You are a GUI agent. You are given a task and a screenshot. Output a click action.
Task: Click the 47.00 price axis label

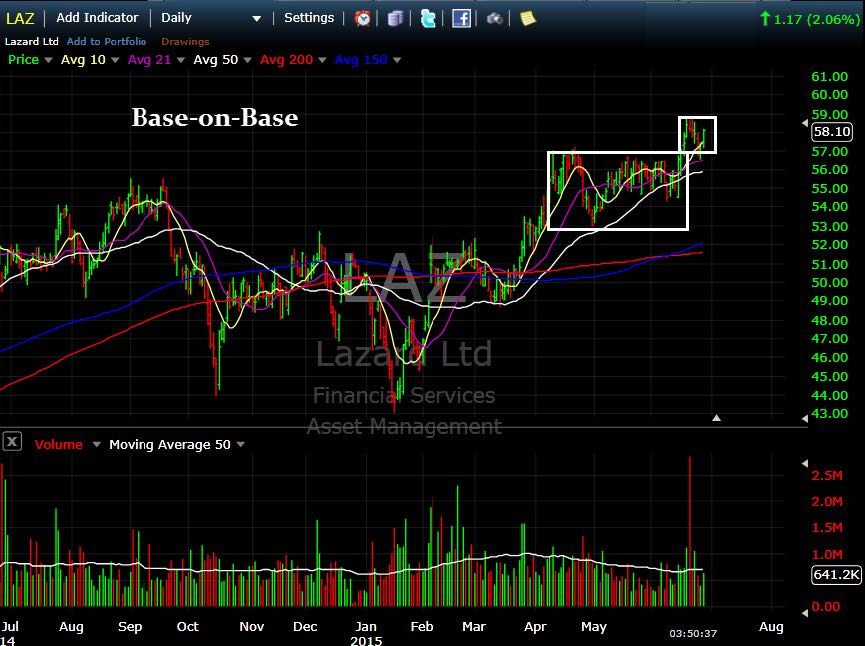tap(829, 338)
